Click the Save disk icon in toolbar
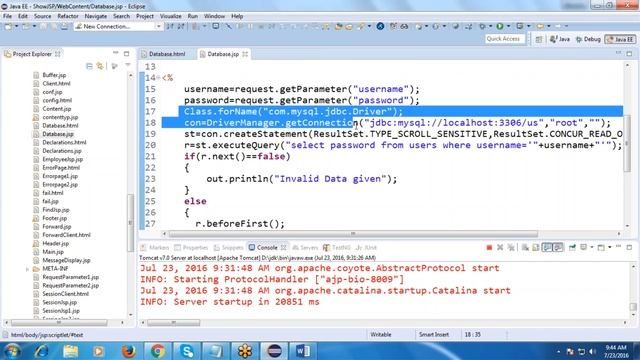The height and width of the screenshot is (360, 640). 43,26
